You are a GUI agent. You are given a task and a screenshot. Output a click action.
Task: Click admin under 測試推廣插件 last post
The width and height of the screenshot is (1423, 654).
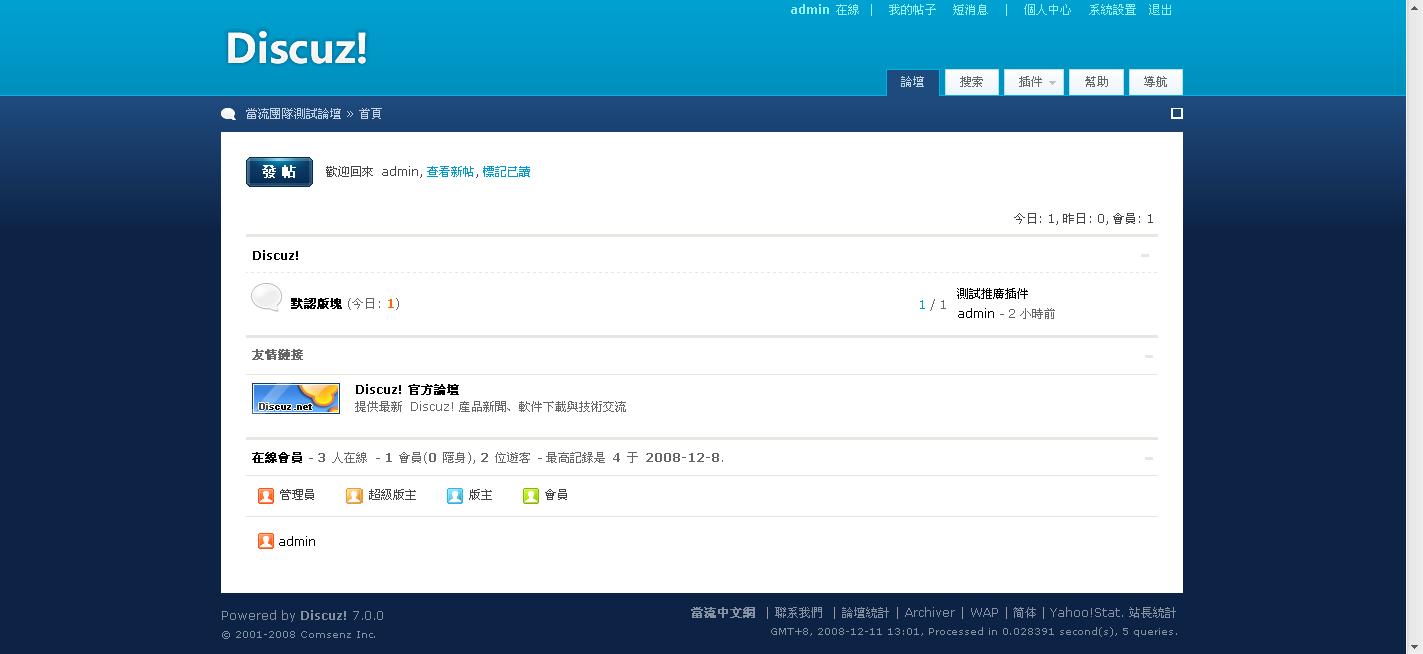[976, 314]
